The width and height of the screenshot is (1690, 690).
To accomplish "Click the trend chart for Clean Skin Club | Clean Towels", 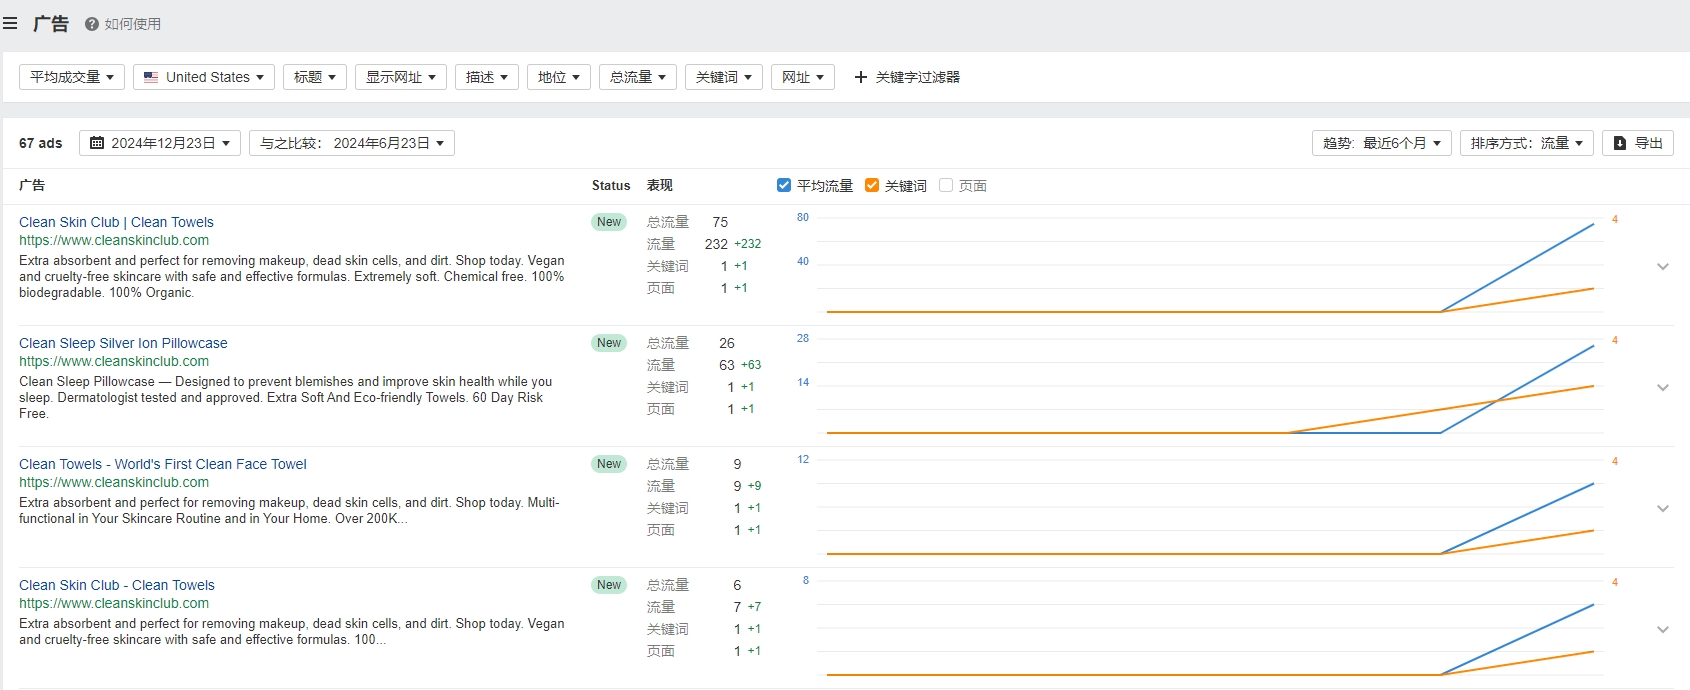I will pyautogui.click(x=1210, y=266).
